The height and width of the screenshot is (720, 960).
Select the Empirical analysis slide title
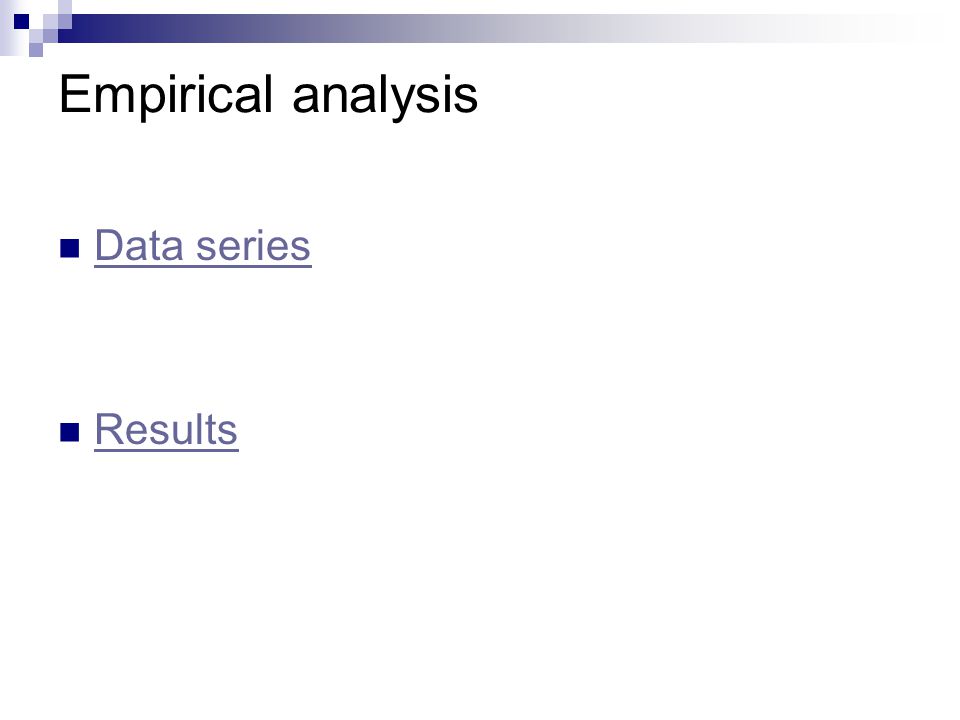(268, 95)
